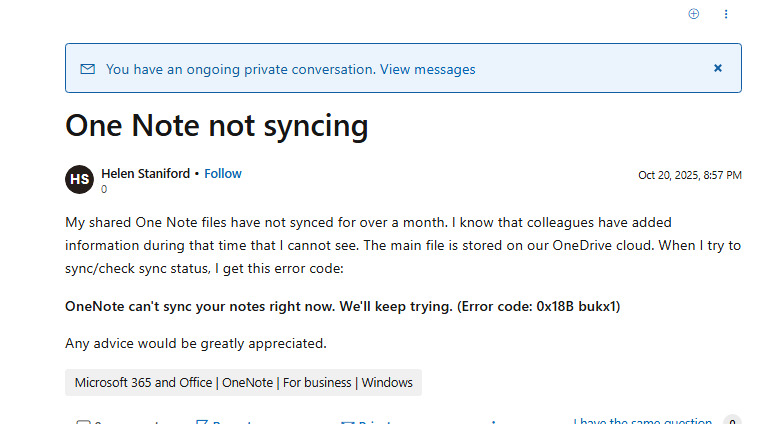Click the circled plus icon at top

pos(693,14)
